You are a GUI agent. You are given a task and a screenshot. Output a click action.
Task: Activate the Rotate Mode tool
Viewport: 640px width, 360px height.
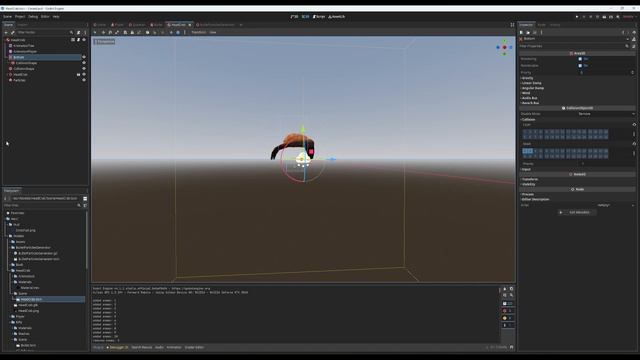tap(110, 32)
